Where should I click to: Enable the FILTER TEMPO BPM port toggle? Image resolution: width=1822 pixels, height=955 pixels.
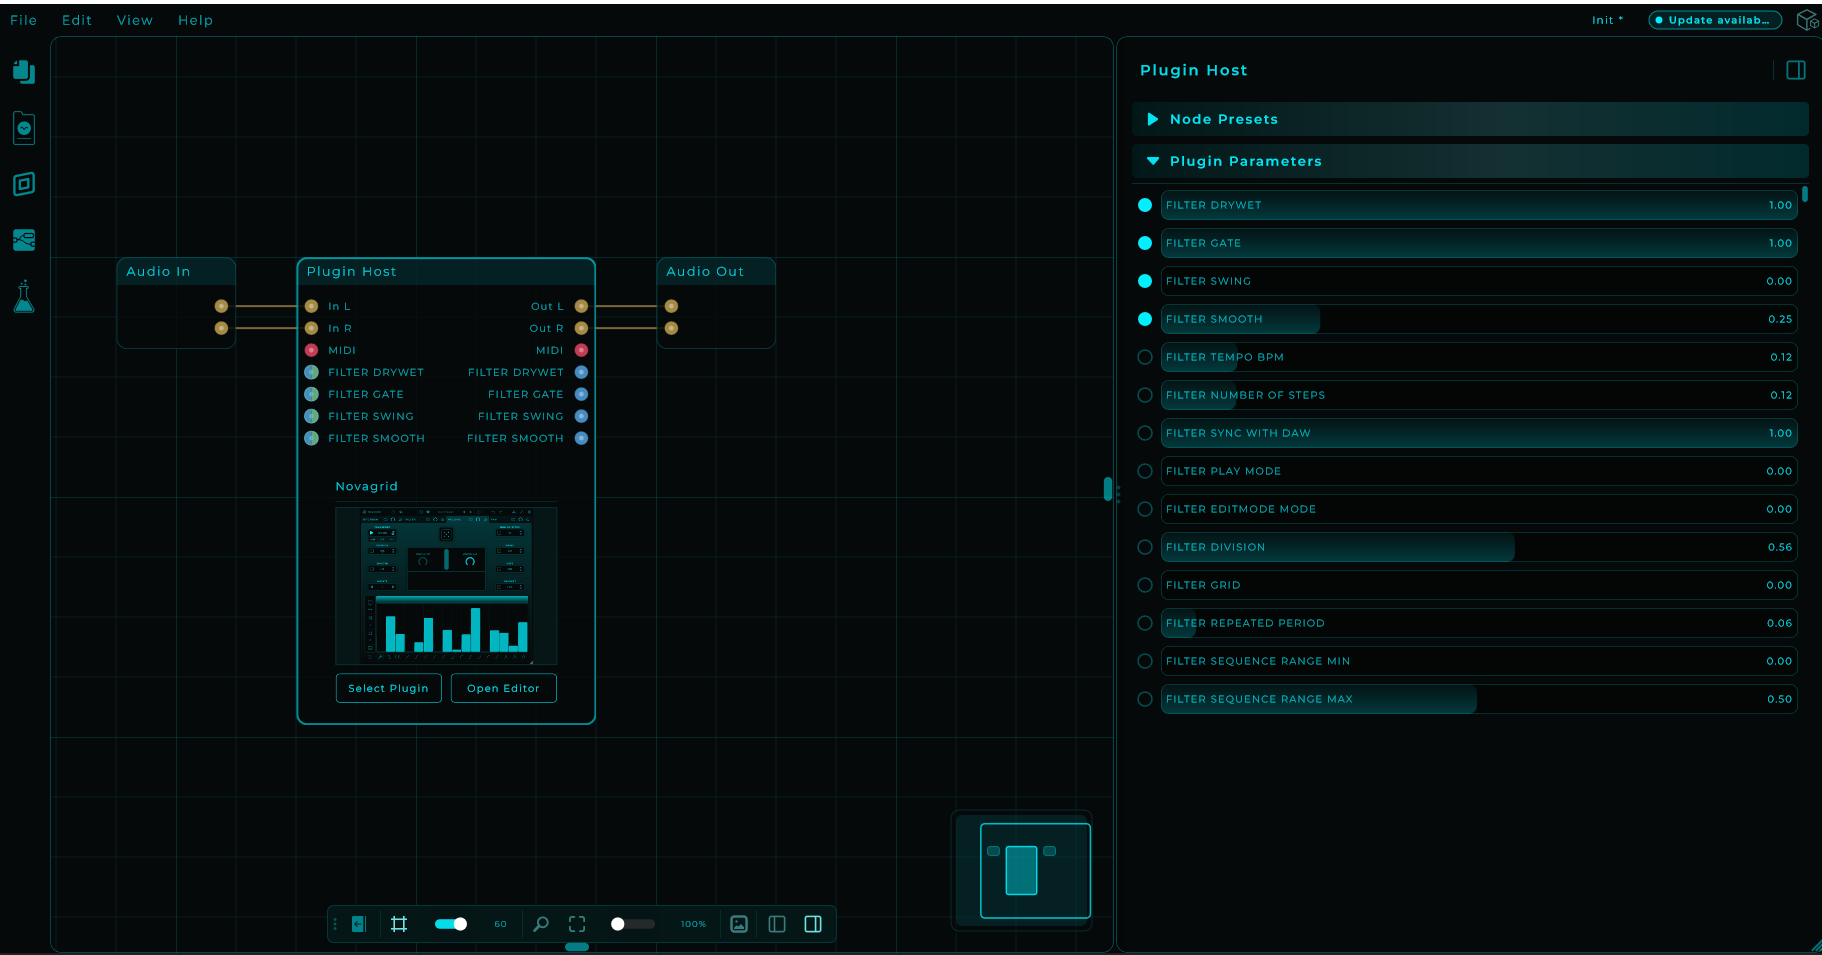pos(1145,357)
